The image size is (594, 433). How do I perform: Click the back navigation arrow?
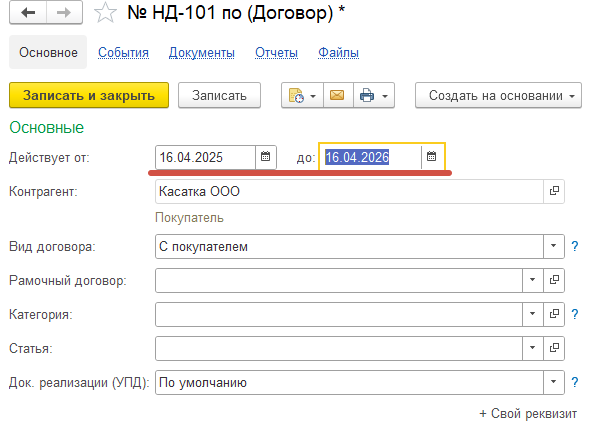coord(28,13)
